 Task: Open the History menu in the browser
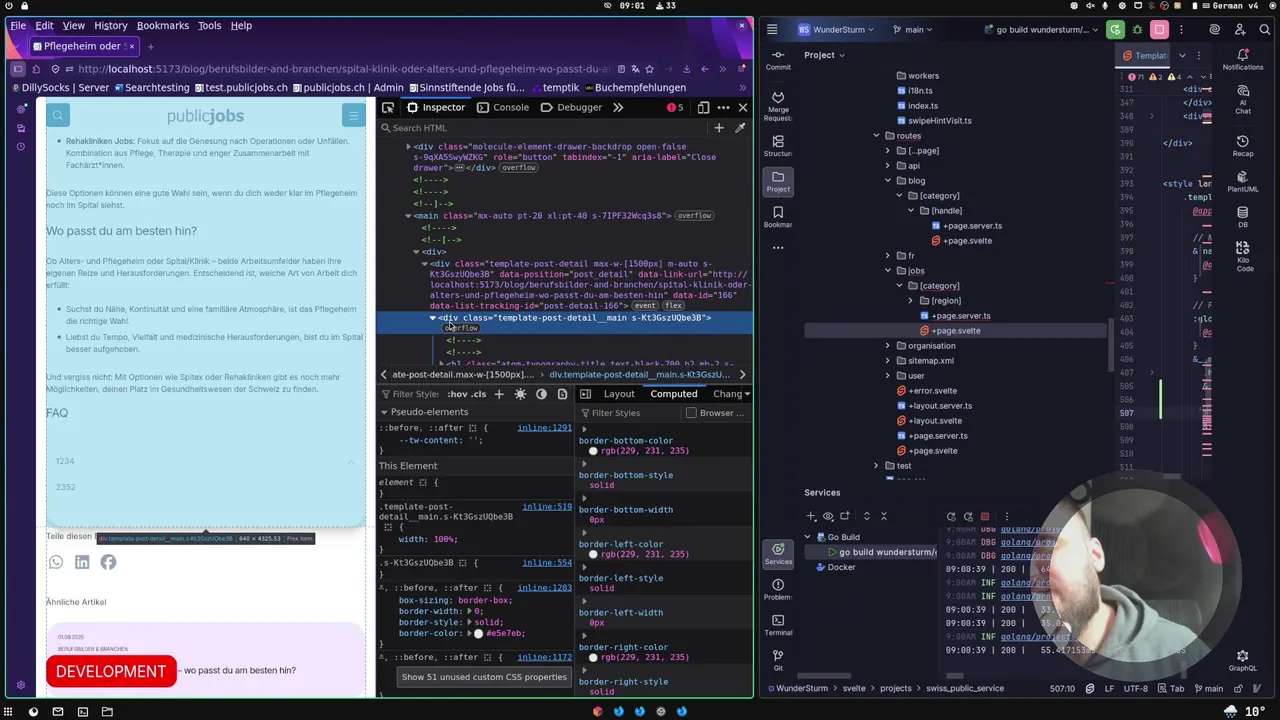coord(110,25)
